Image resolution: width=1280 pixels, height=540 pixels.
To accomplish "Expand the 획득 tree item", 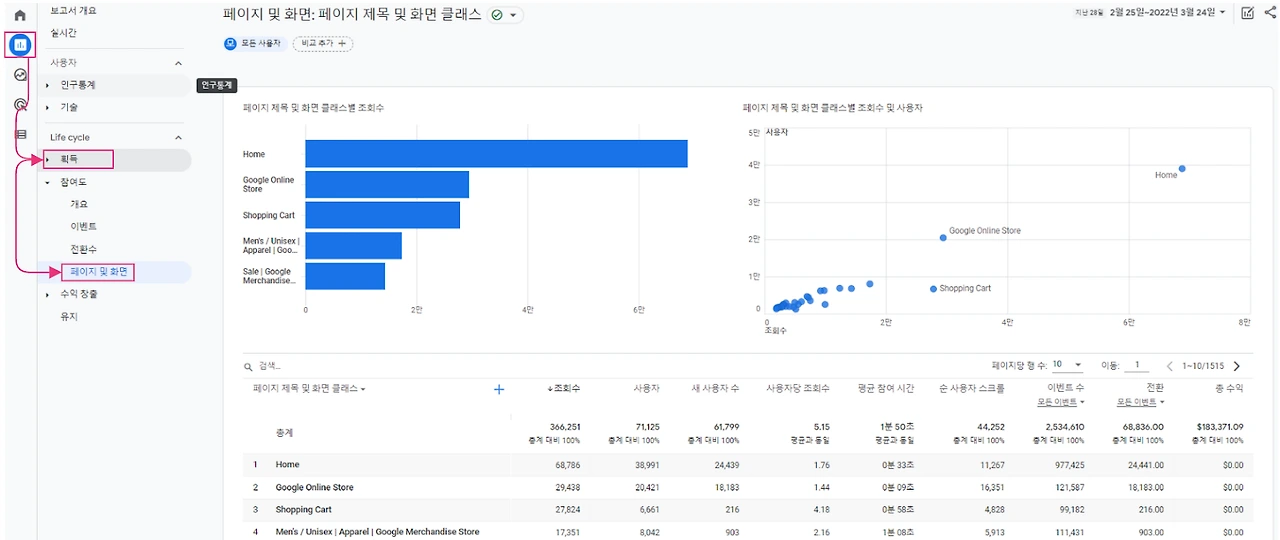I will [47, 159].
